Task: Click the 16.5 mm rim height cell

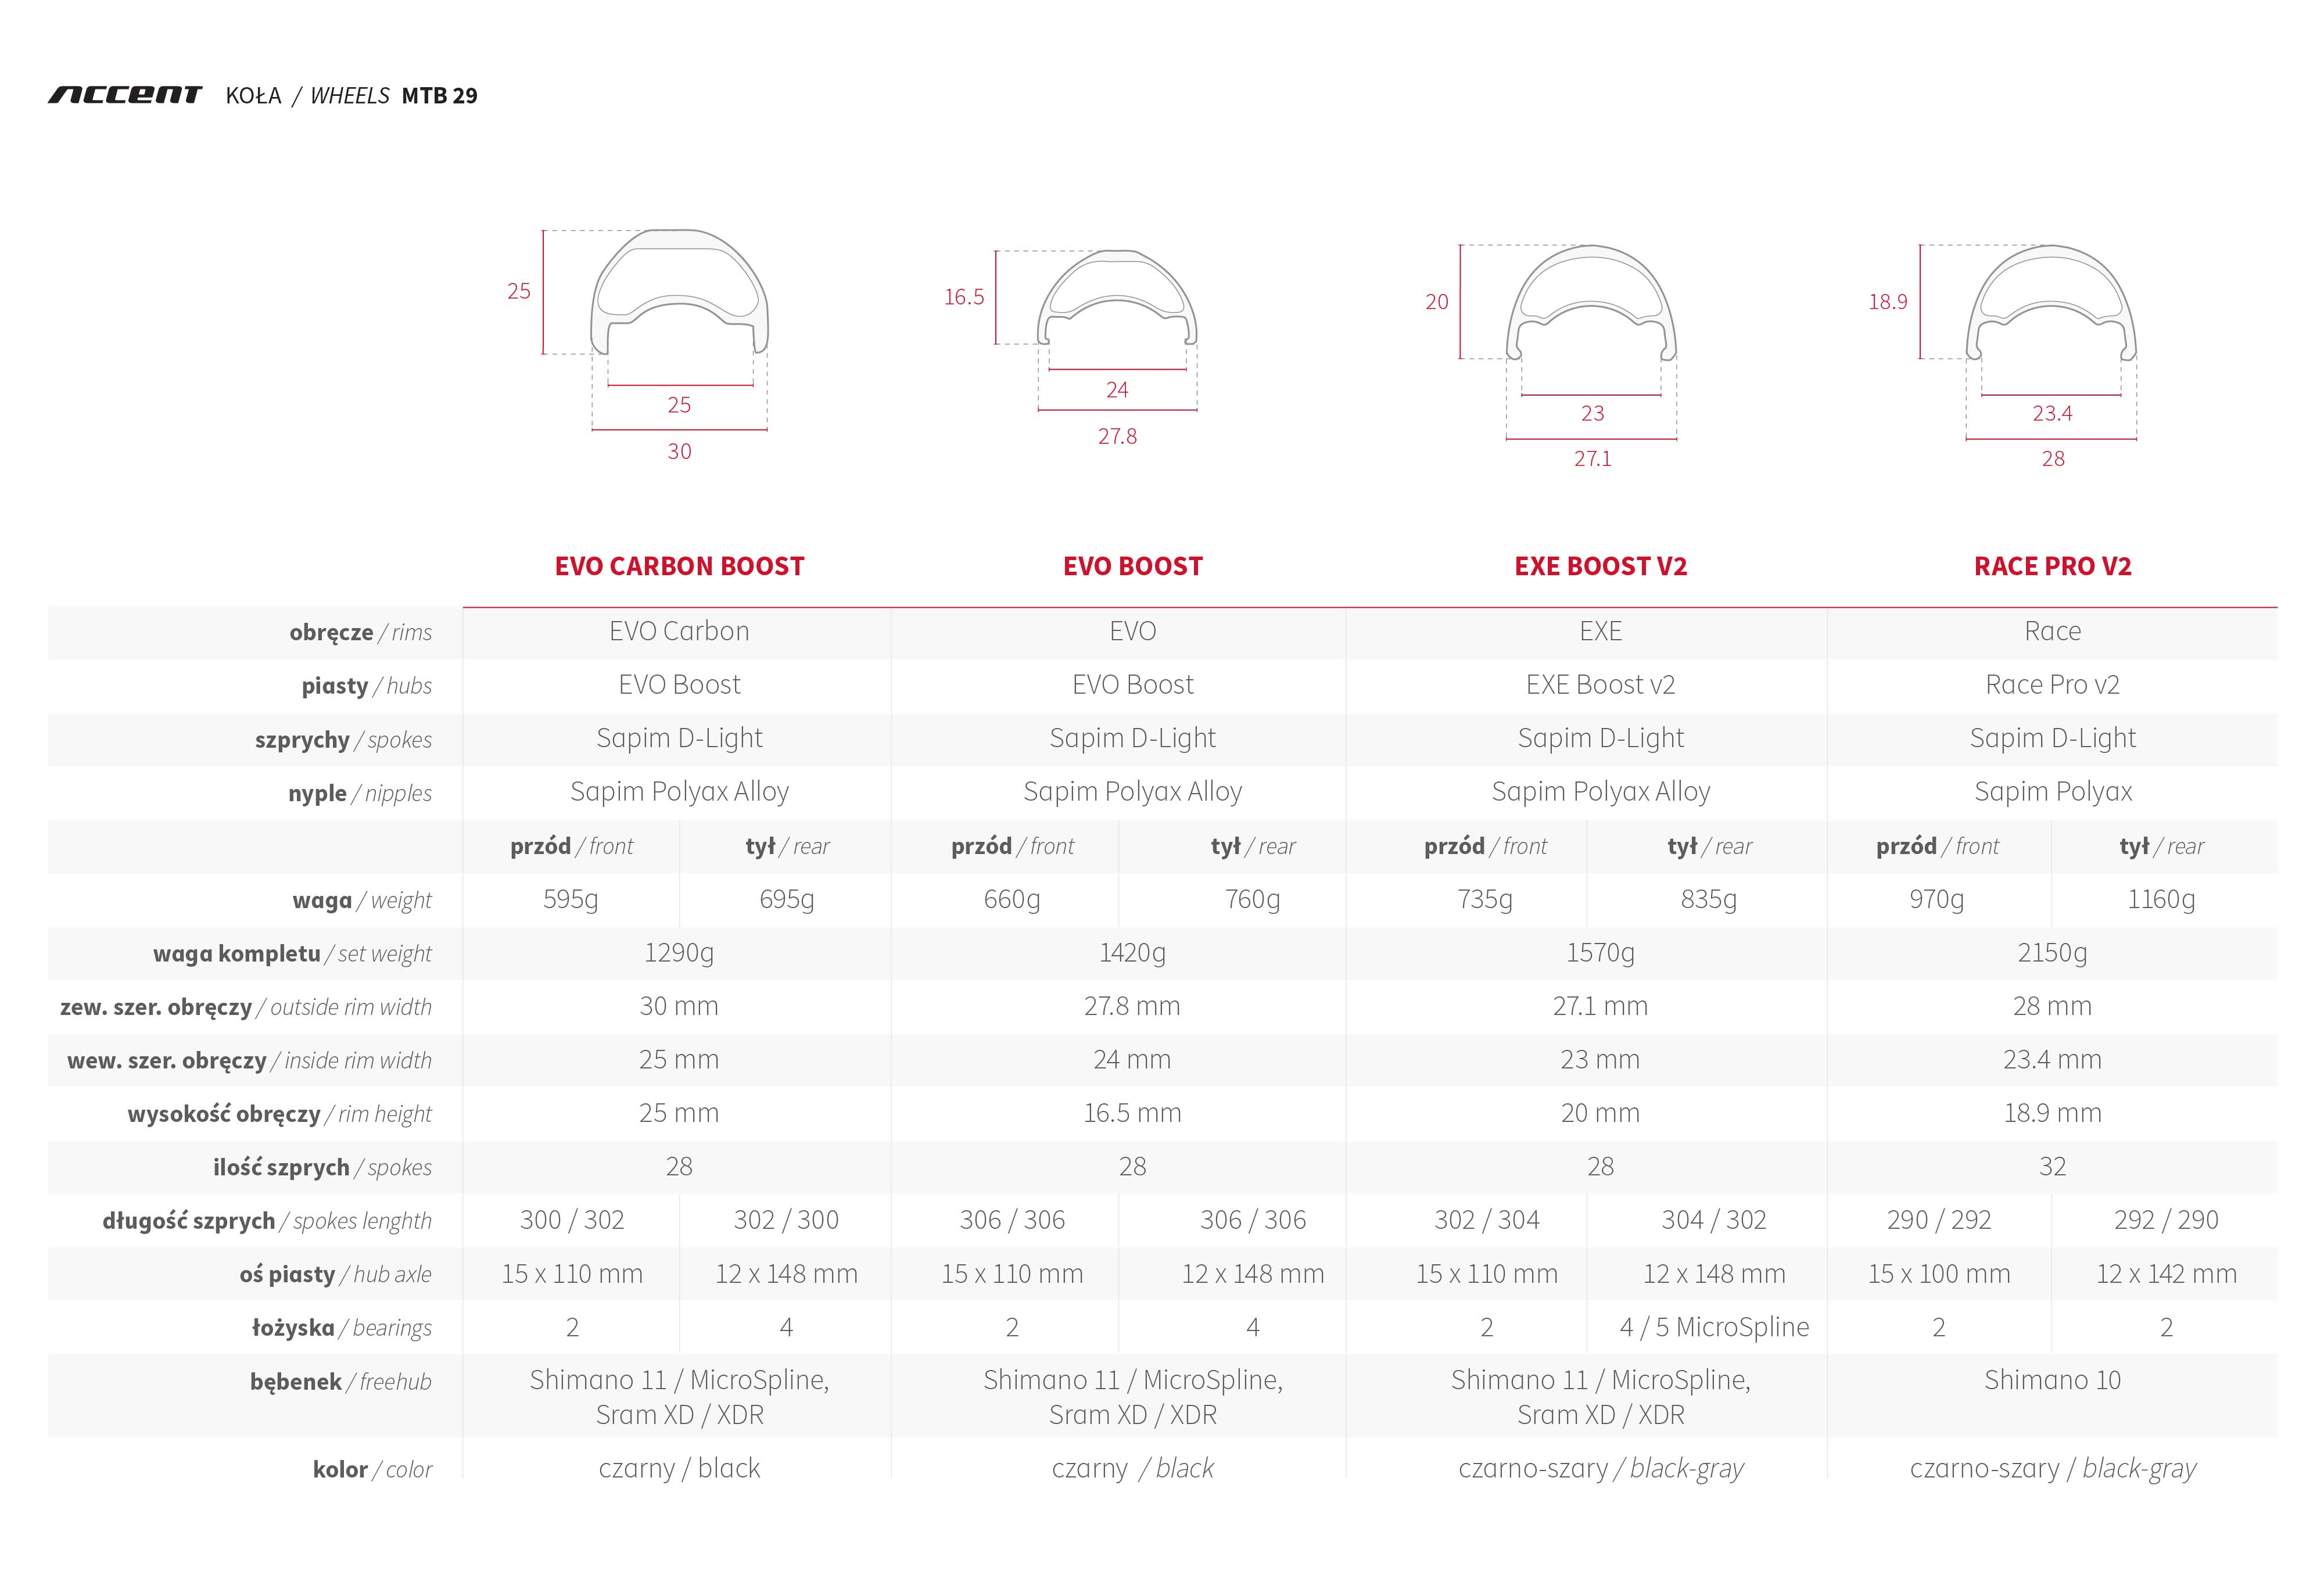Action: click(x=1132, y=1113)
